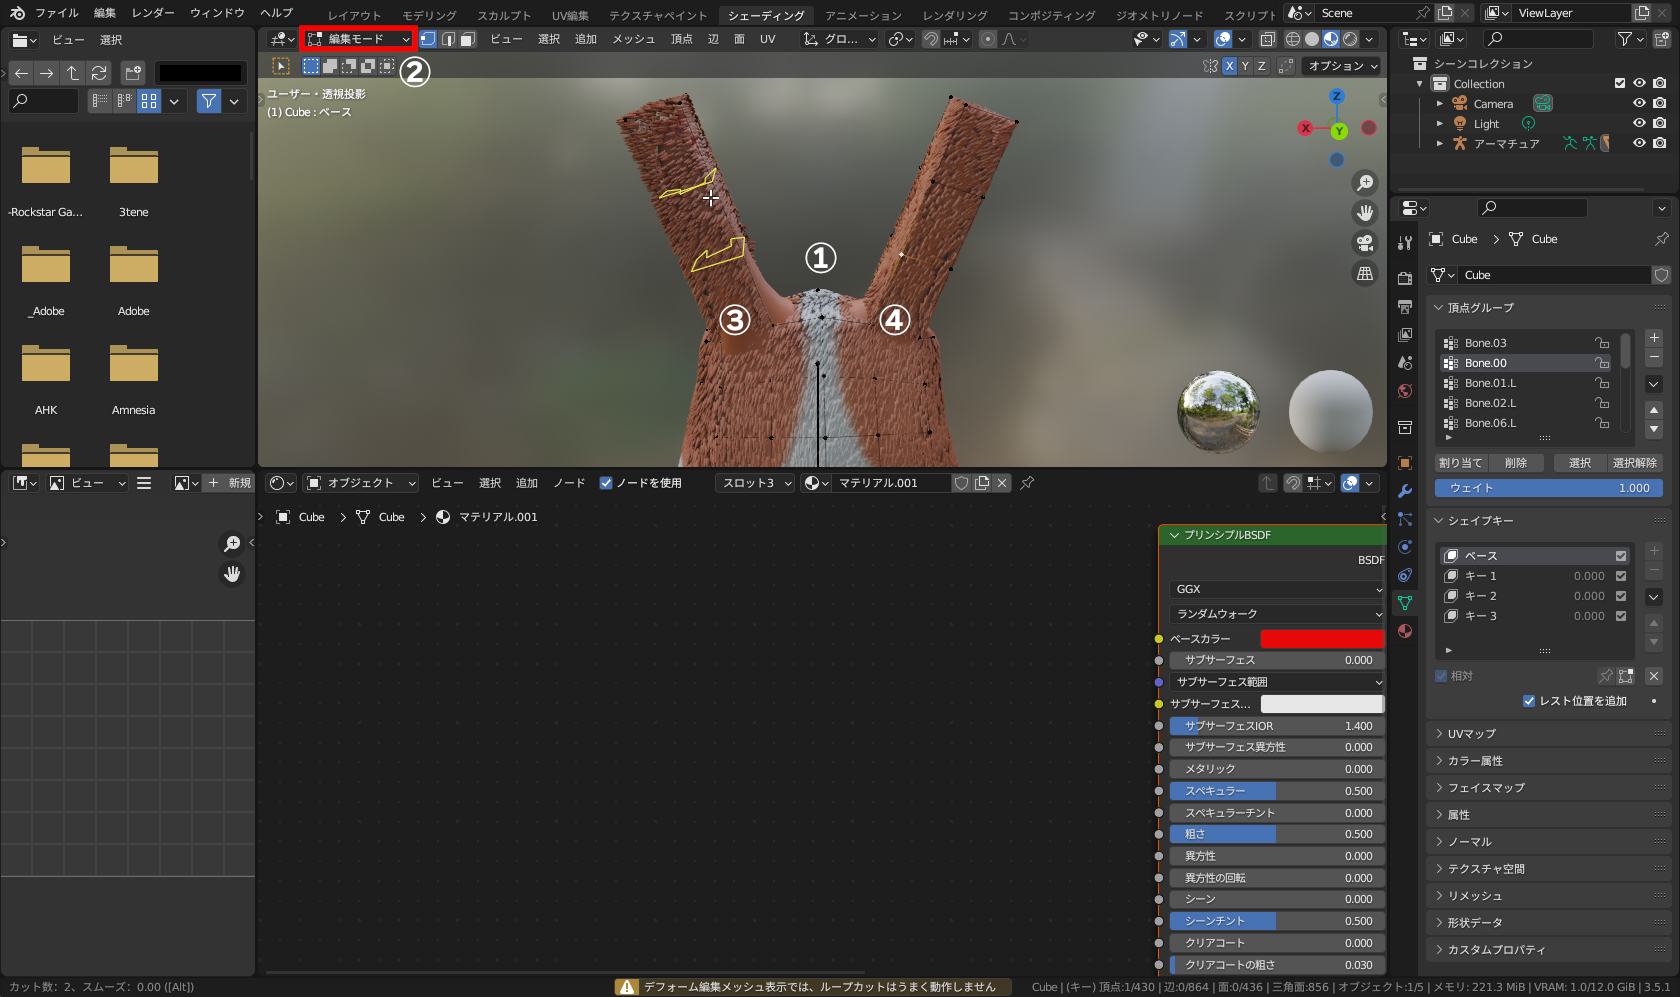Select vertex select mode in viewport header
Image resolution: width=1680 pixels, height=997 pixels.
click(x=428, y=39)
